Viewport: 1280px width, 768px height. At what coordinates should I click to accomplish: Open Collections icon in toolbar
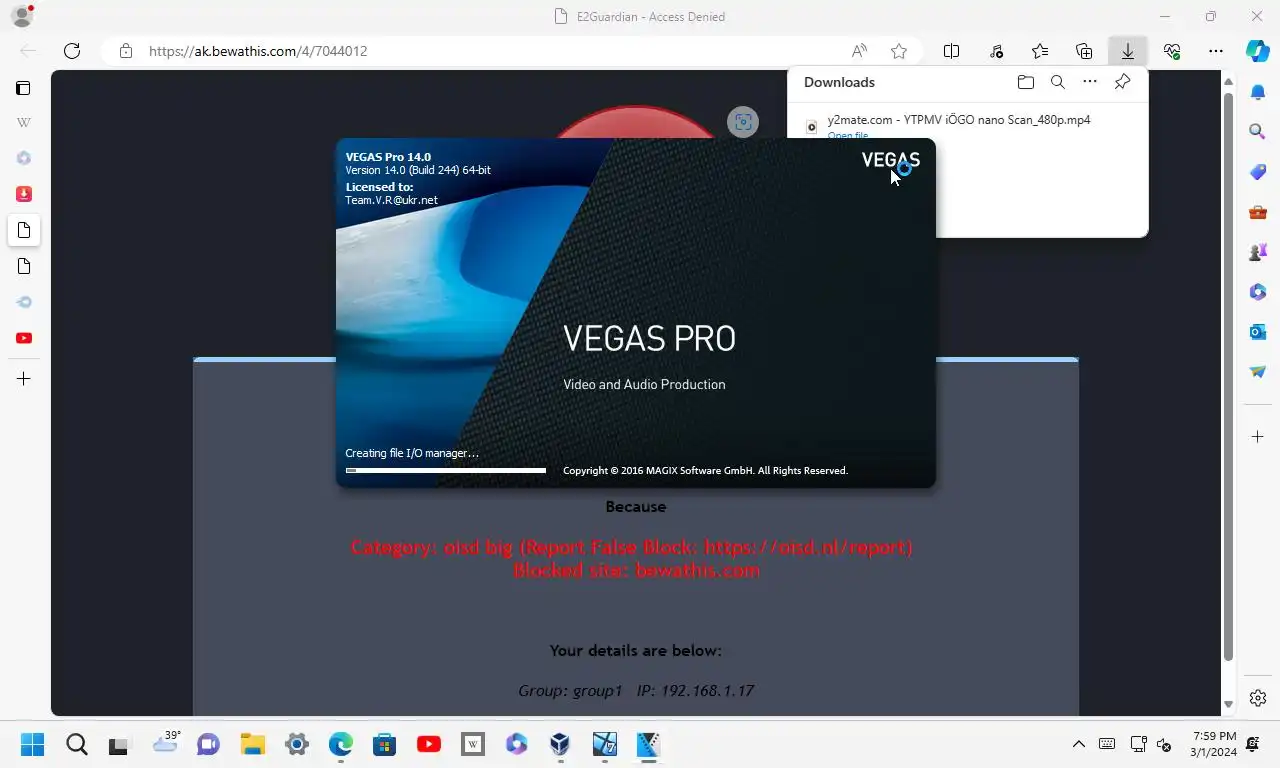coord(1084,51)
